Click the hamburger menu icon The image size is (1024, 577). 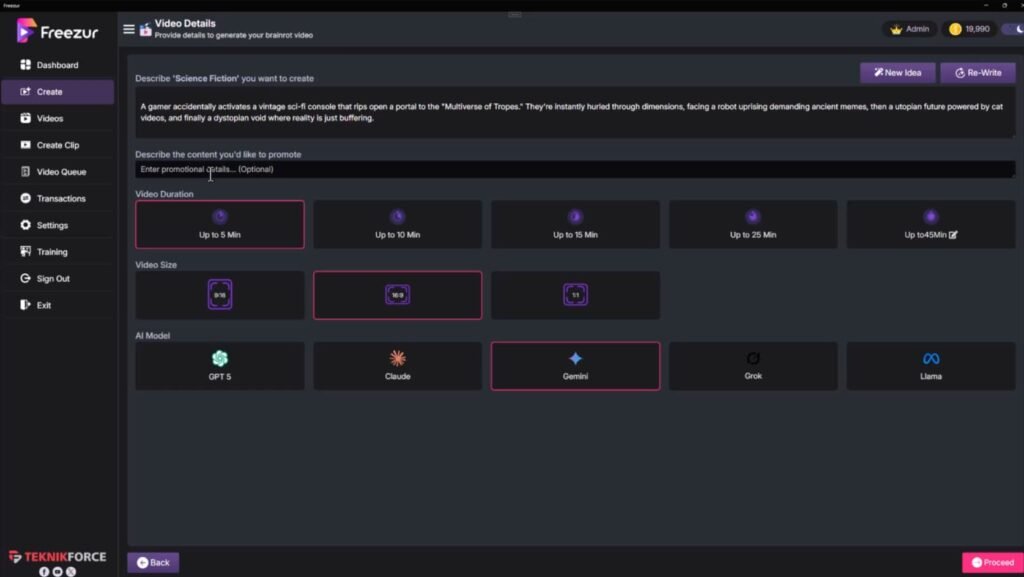pyautogui.click(x=128, y=29)
